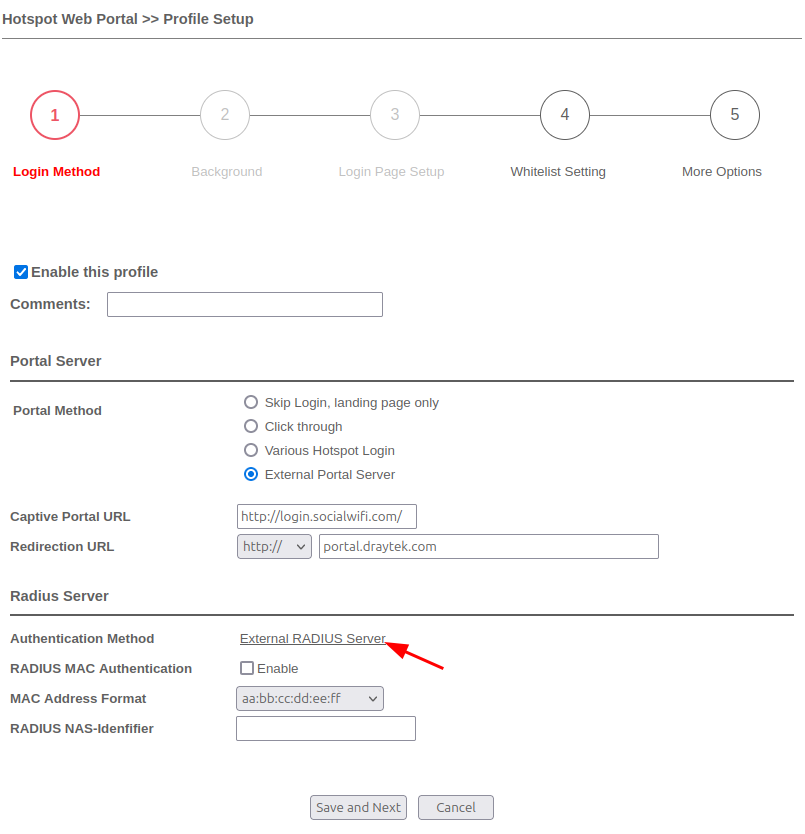Image resolution: width=805 pixels, height=834 pixels.
Task: Choose the Click through portal method
Action: click(x=251, y=426)
